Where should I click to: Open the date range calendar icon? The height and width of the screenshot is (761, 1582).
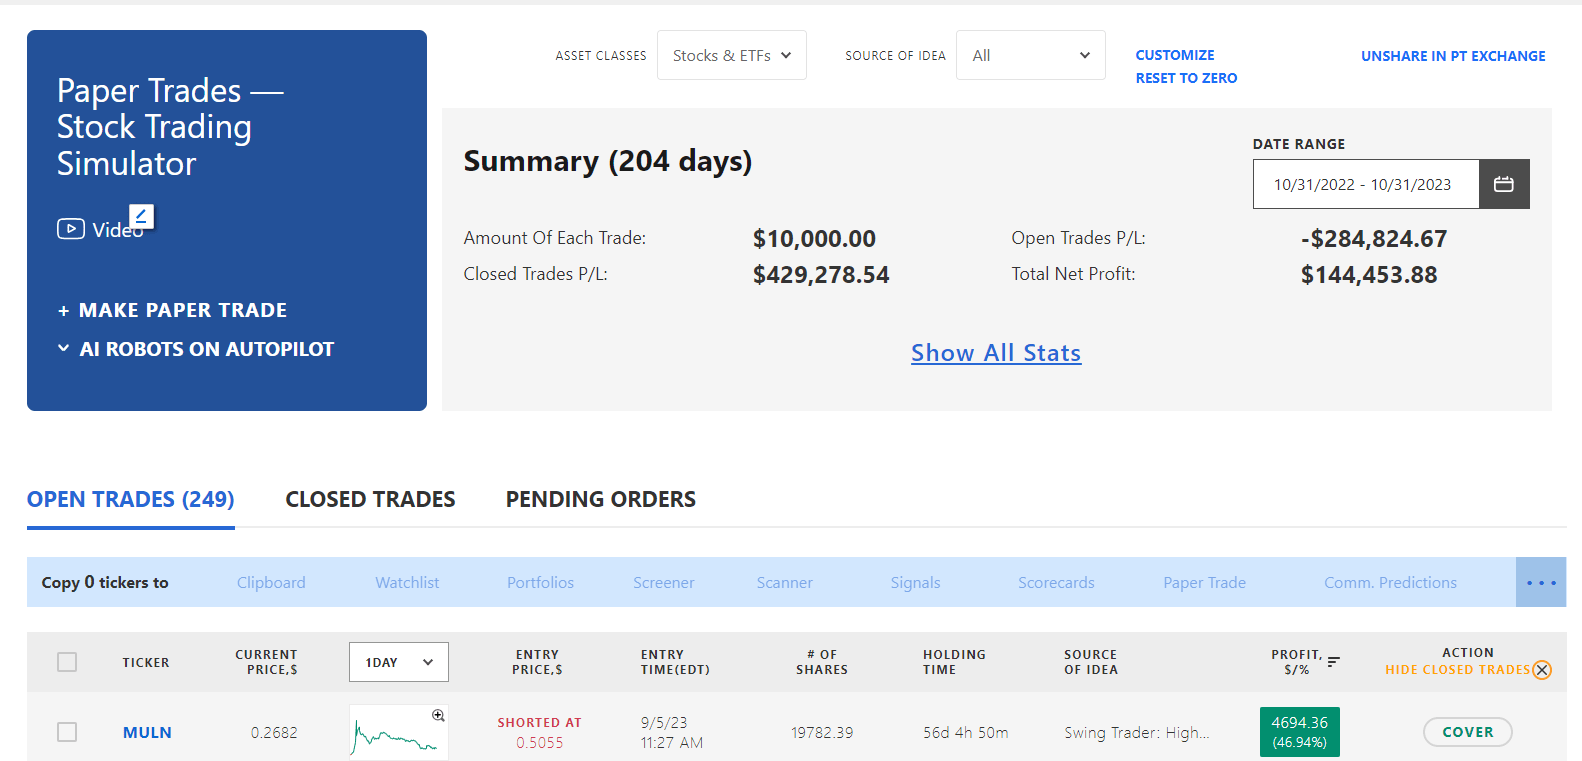(1504, 184)
